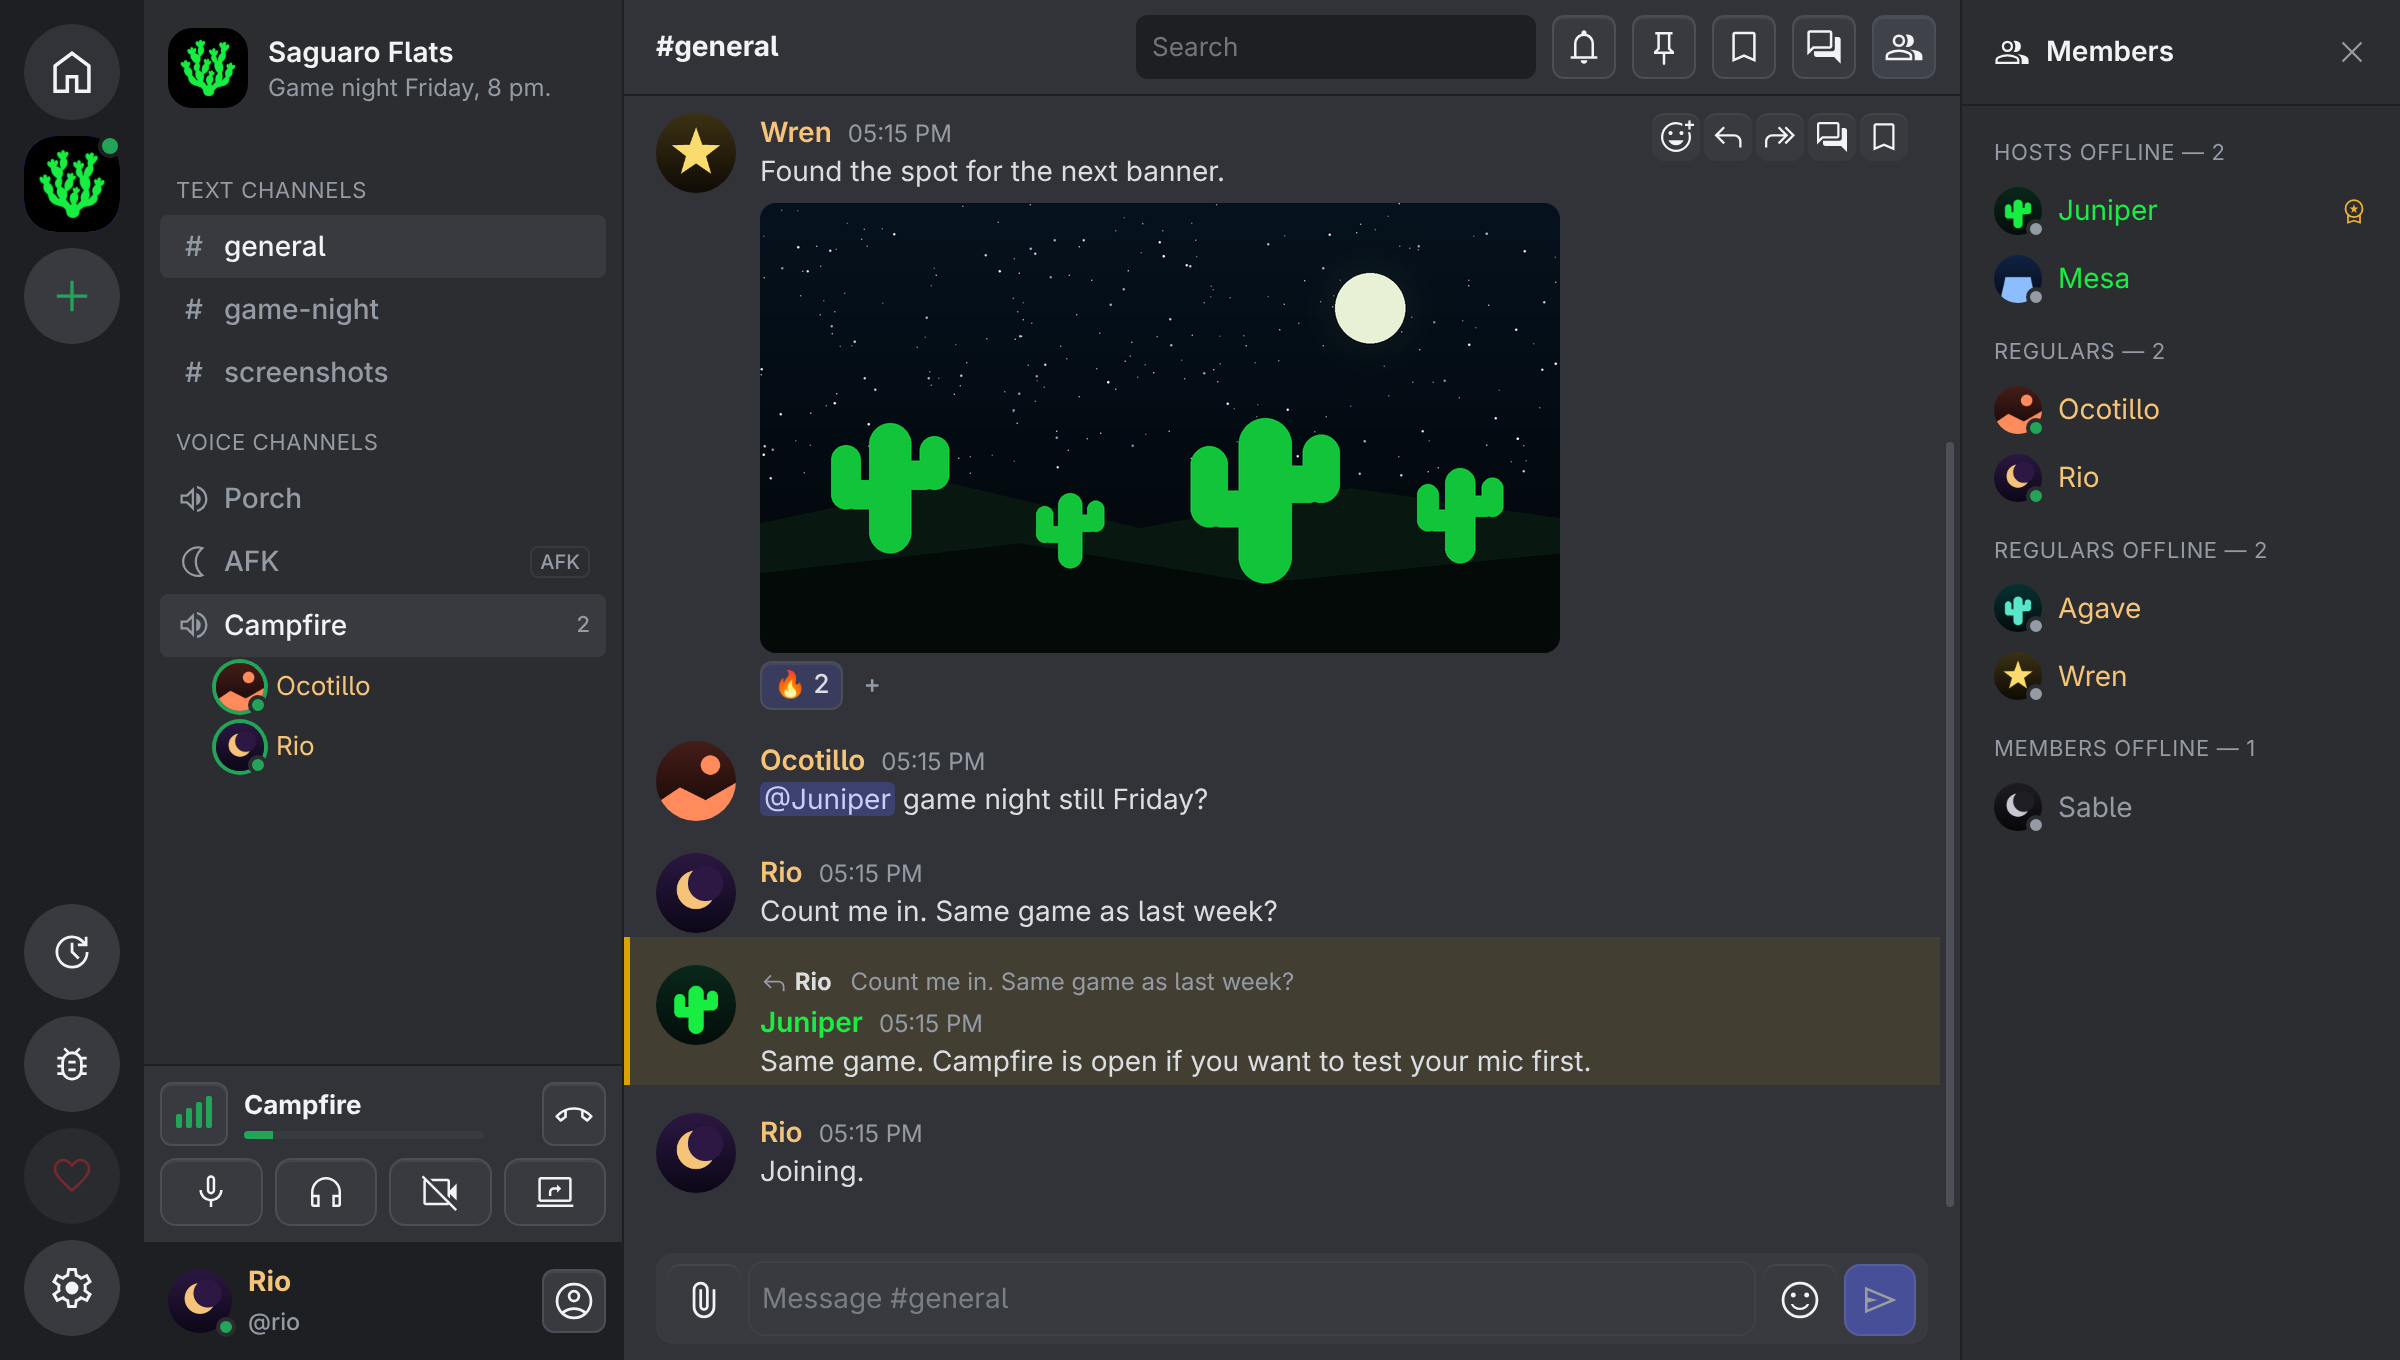Select the Campfire voice channel row
This screenshot has height=1360, width=2400.
(383, 625)
